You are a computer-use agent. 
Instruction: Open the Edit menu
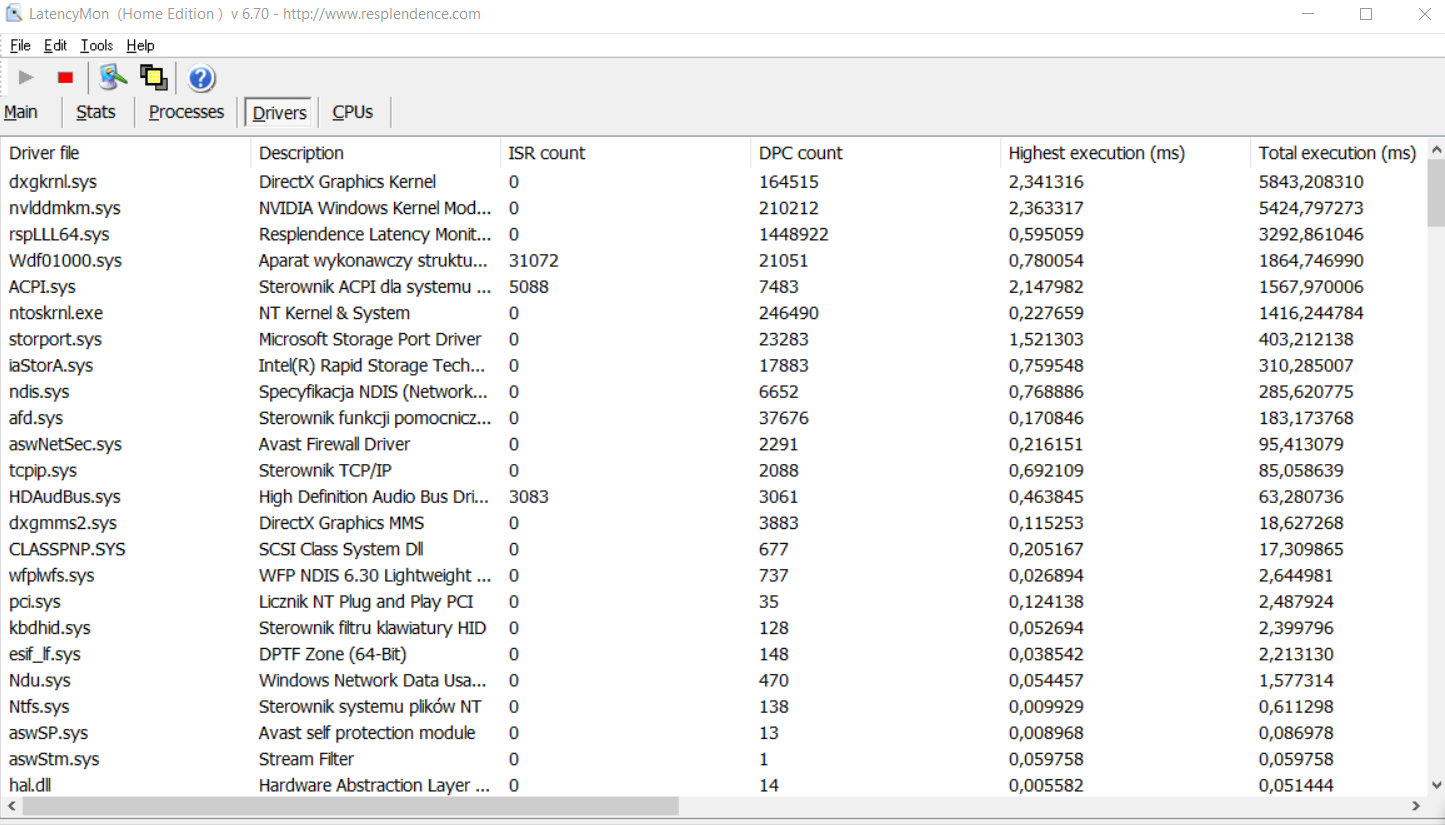pyautogui.click(x=55, y=45)
